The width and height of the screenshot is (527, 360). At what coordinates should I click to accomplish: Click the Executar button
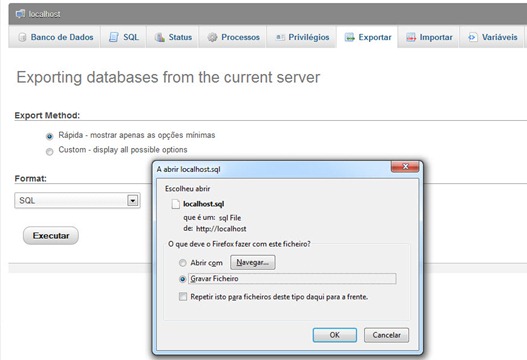click(x=51, y=236)
